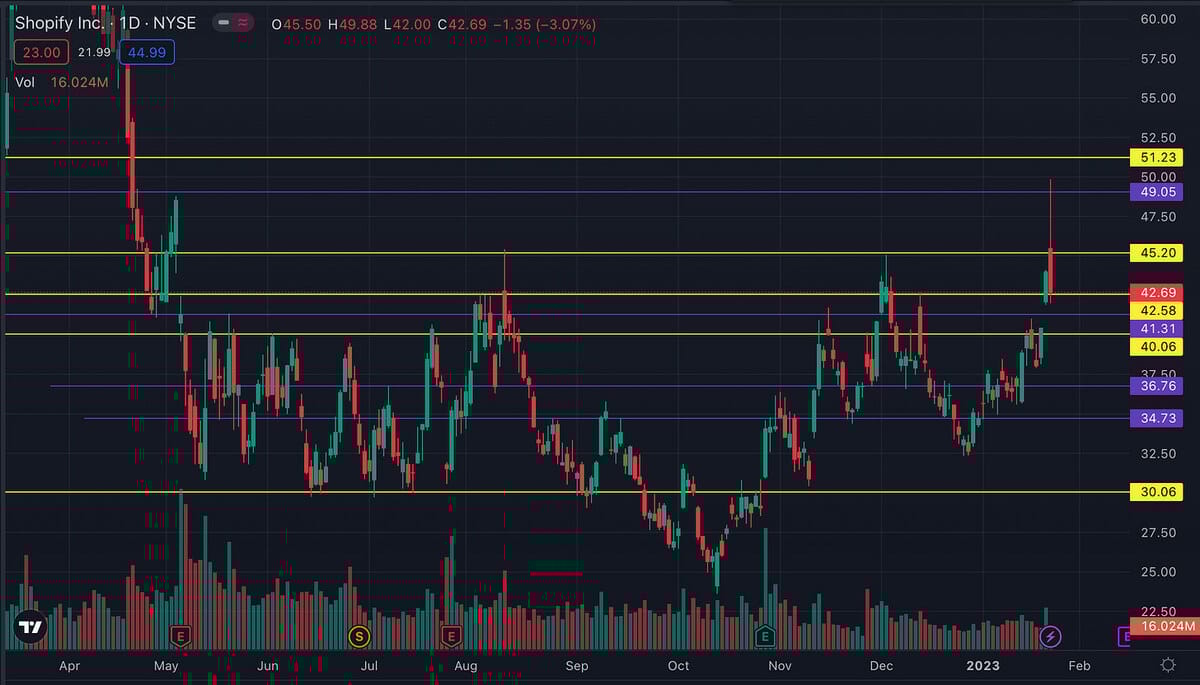Click the Jun label on time axis
The width and height of the screenshot is (1200, 685).
[x=267, y=665]
